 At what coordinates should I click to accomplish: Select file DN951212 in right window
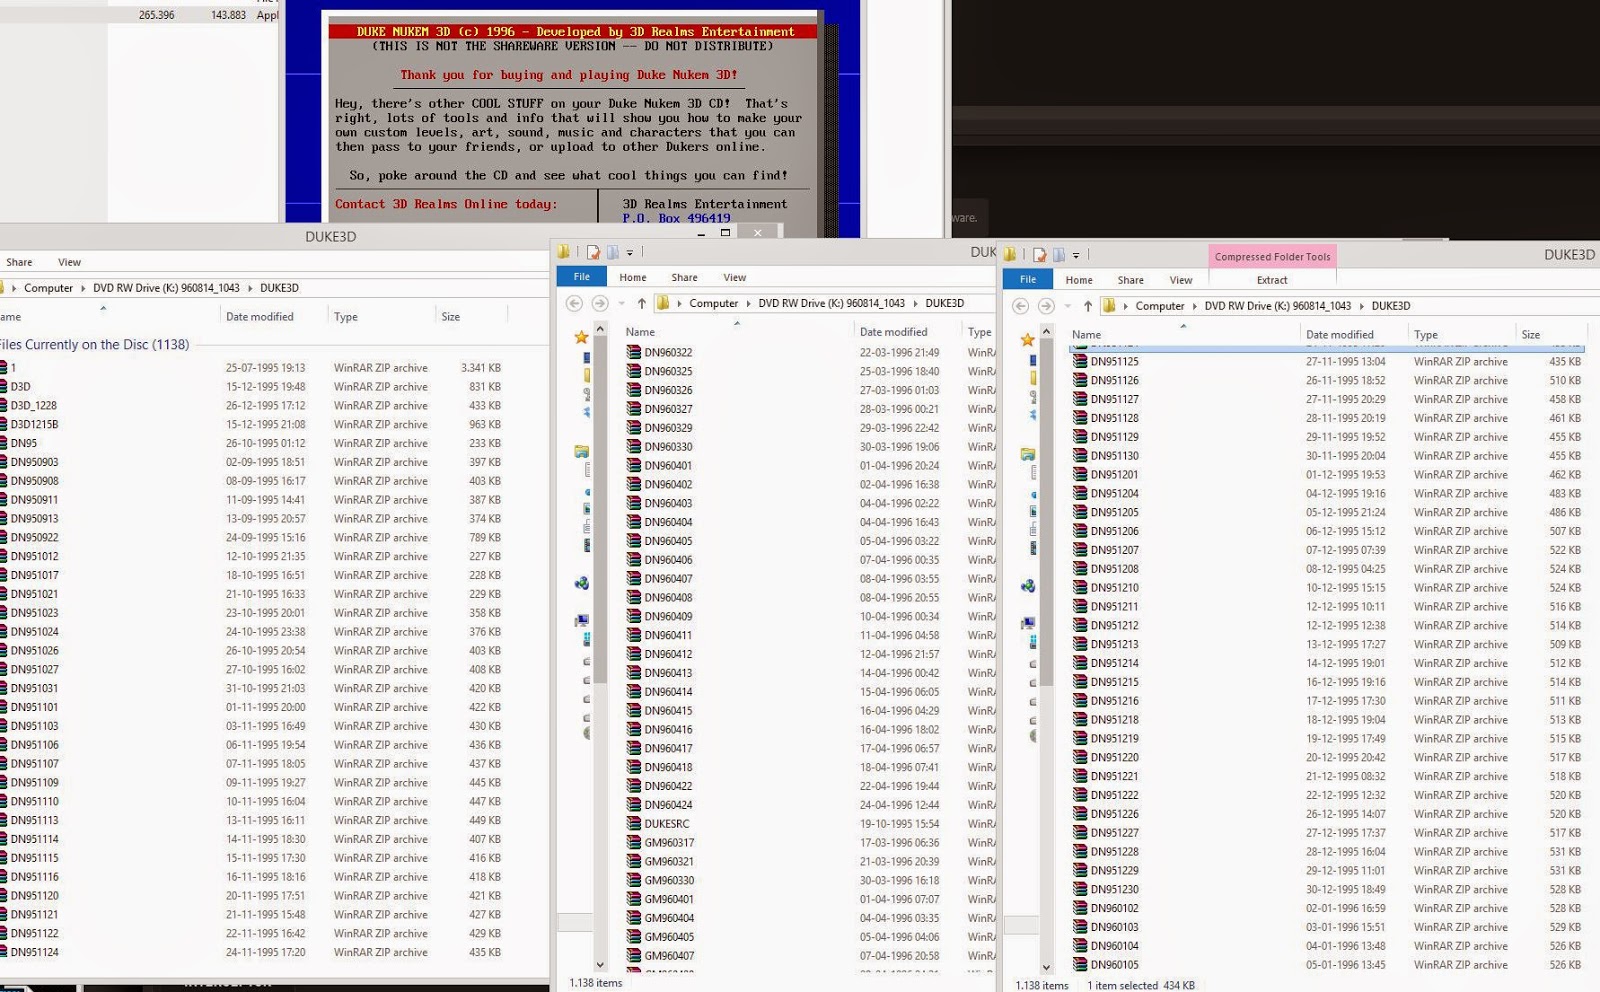tap(1114, 625)
